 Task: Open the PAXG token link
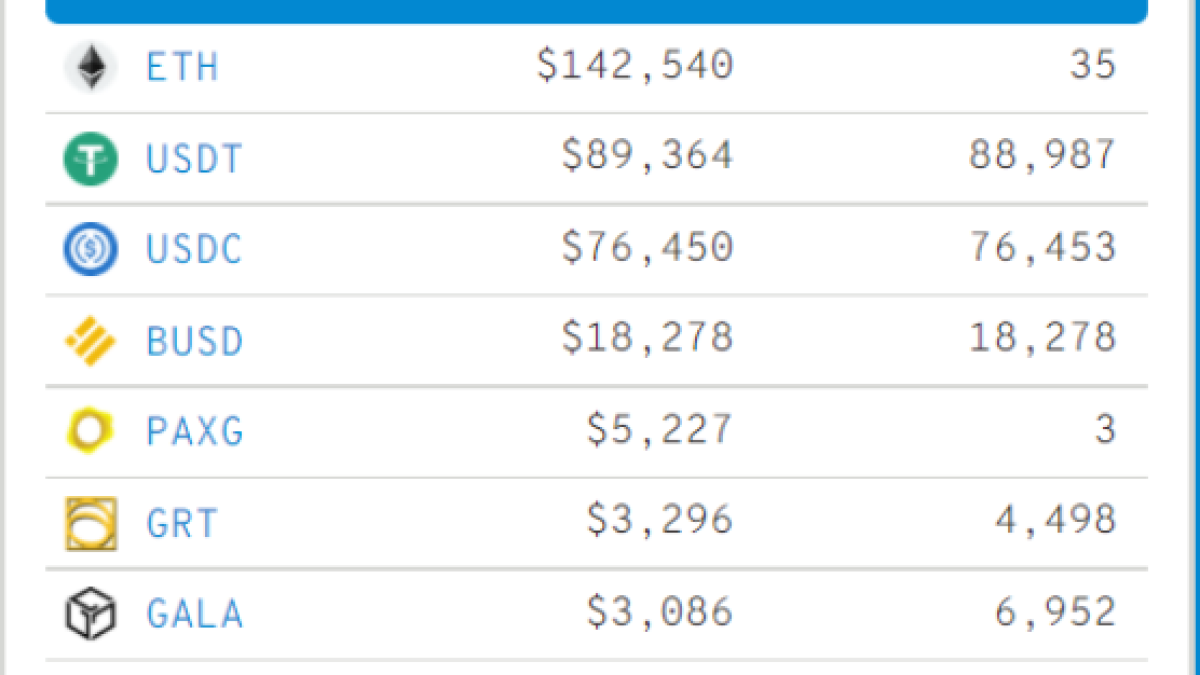point(194,431)
